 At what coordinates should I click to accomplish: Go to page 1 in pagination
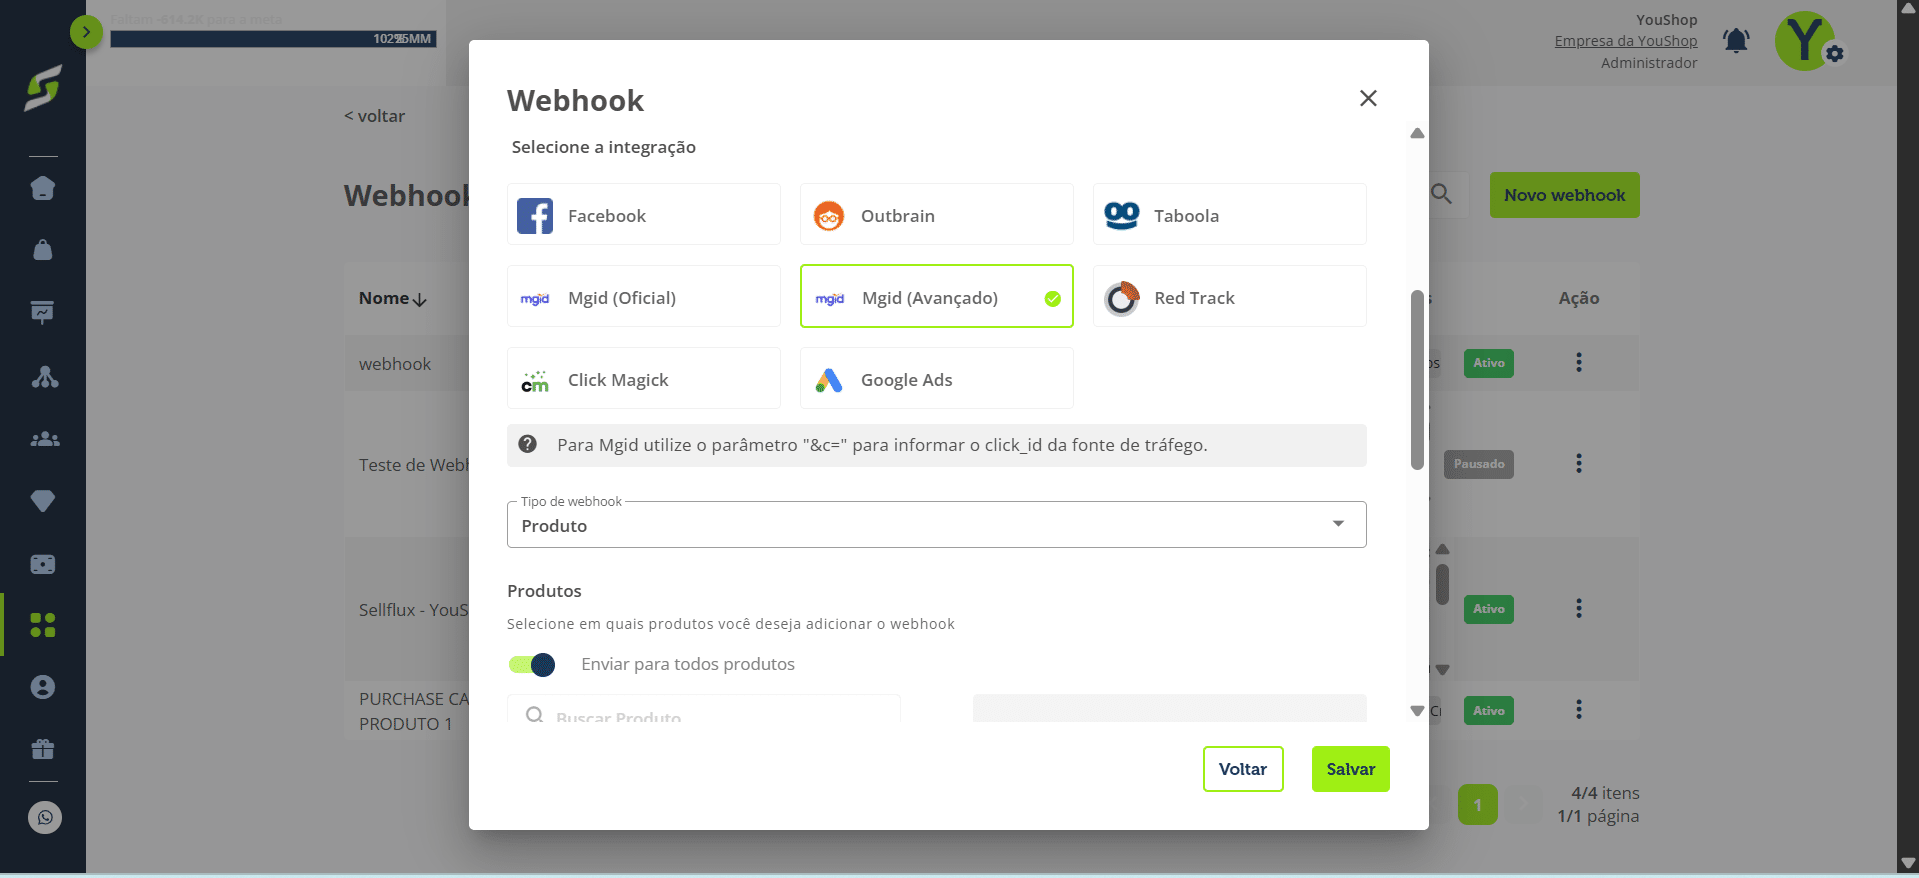[x=1477, y=805]
